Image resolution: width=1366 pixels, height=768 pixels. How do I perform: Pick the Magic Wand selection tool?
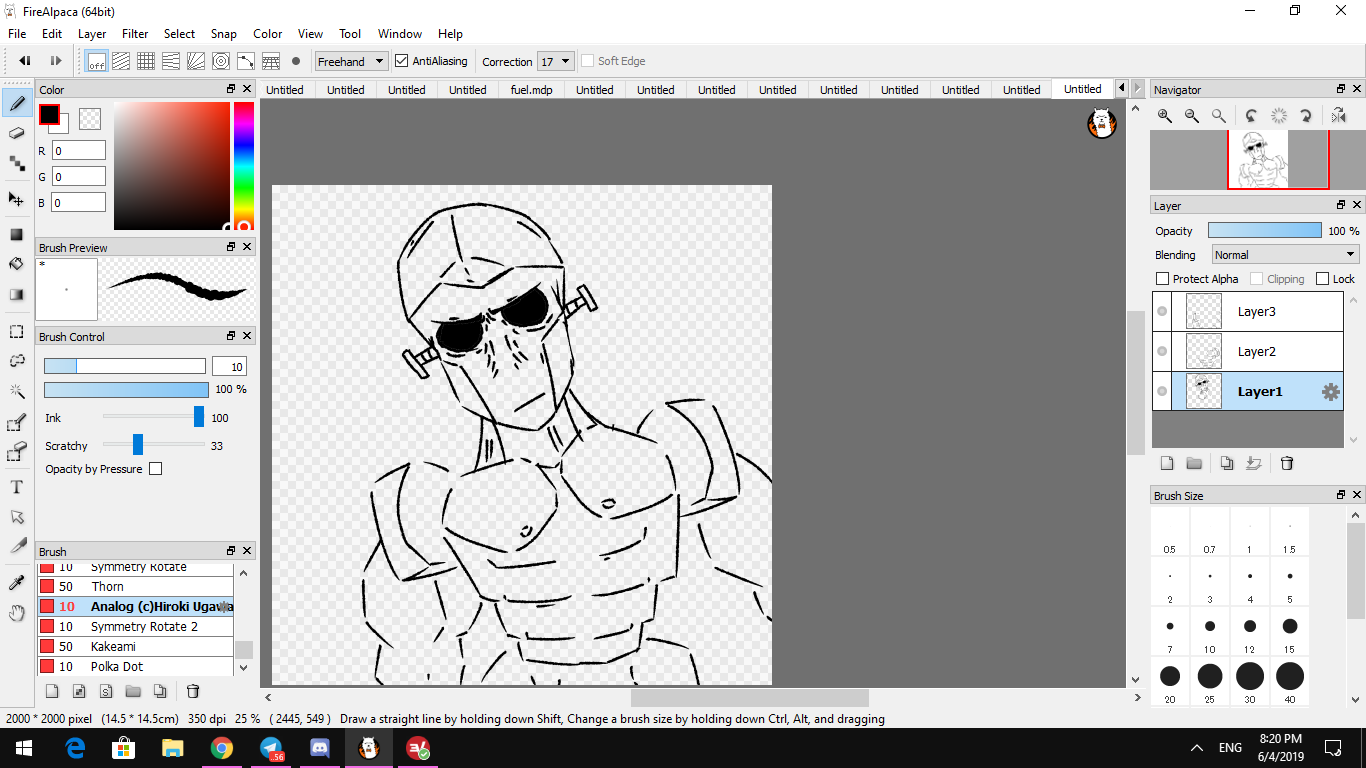click(x=16, y=391)
